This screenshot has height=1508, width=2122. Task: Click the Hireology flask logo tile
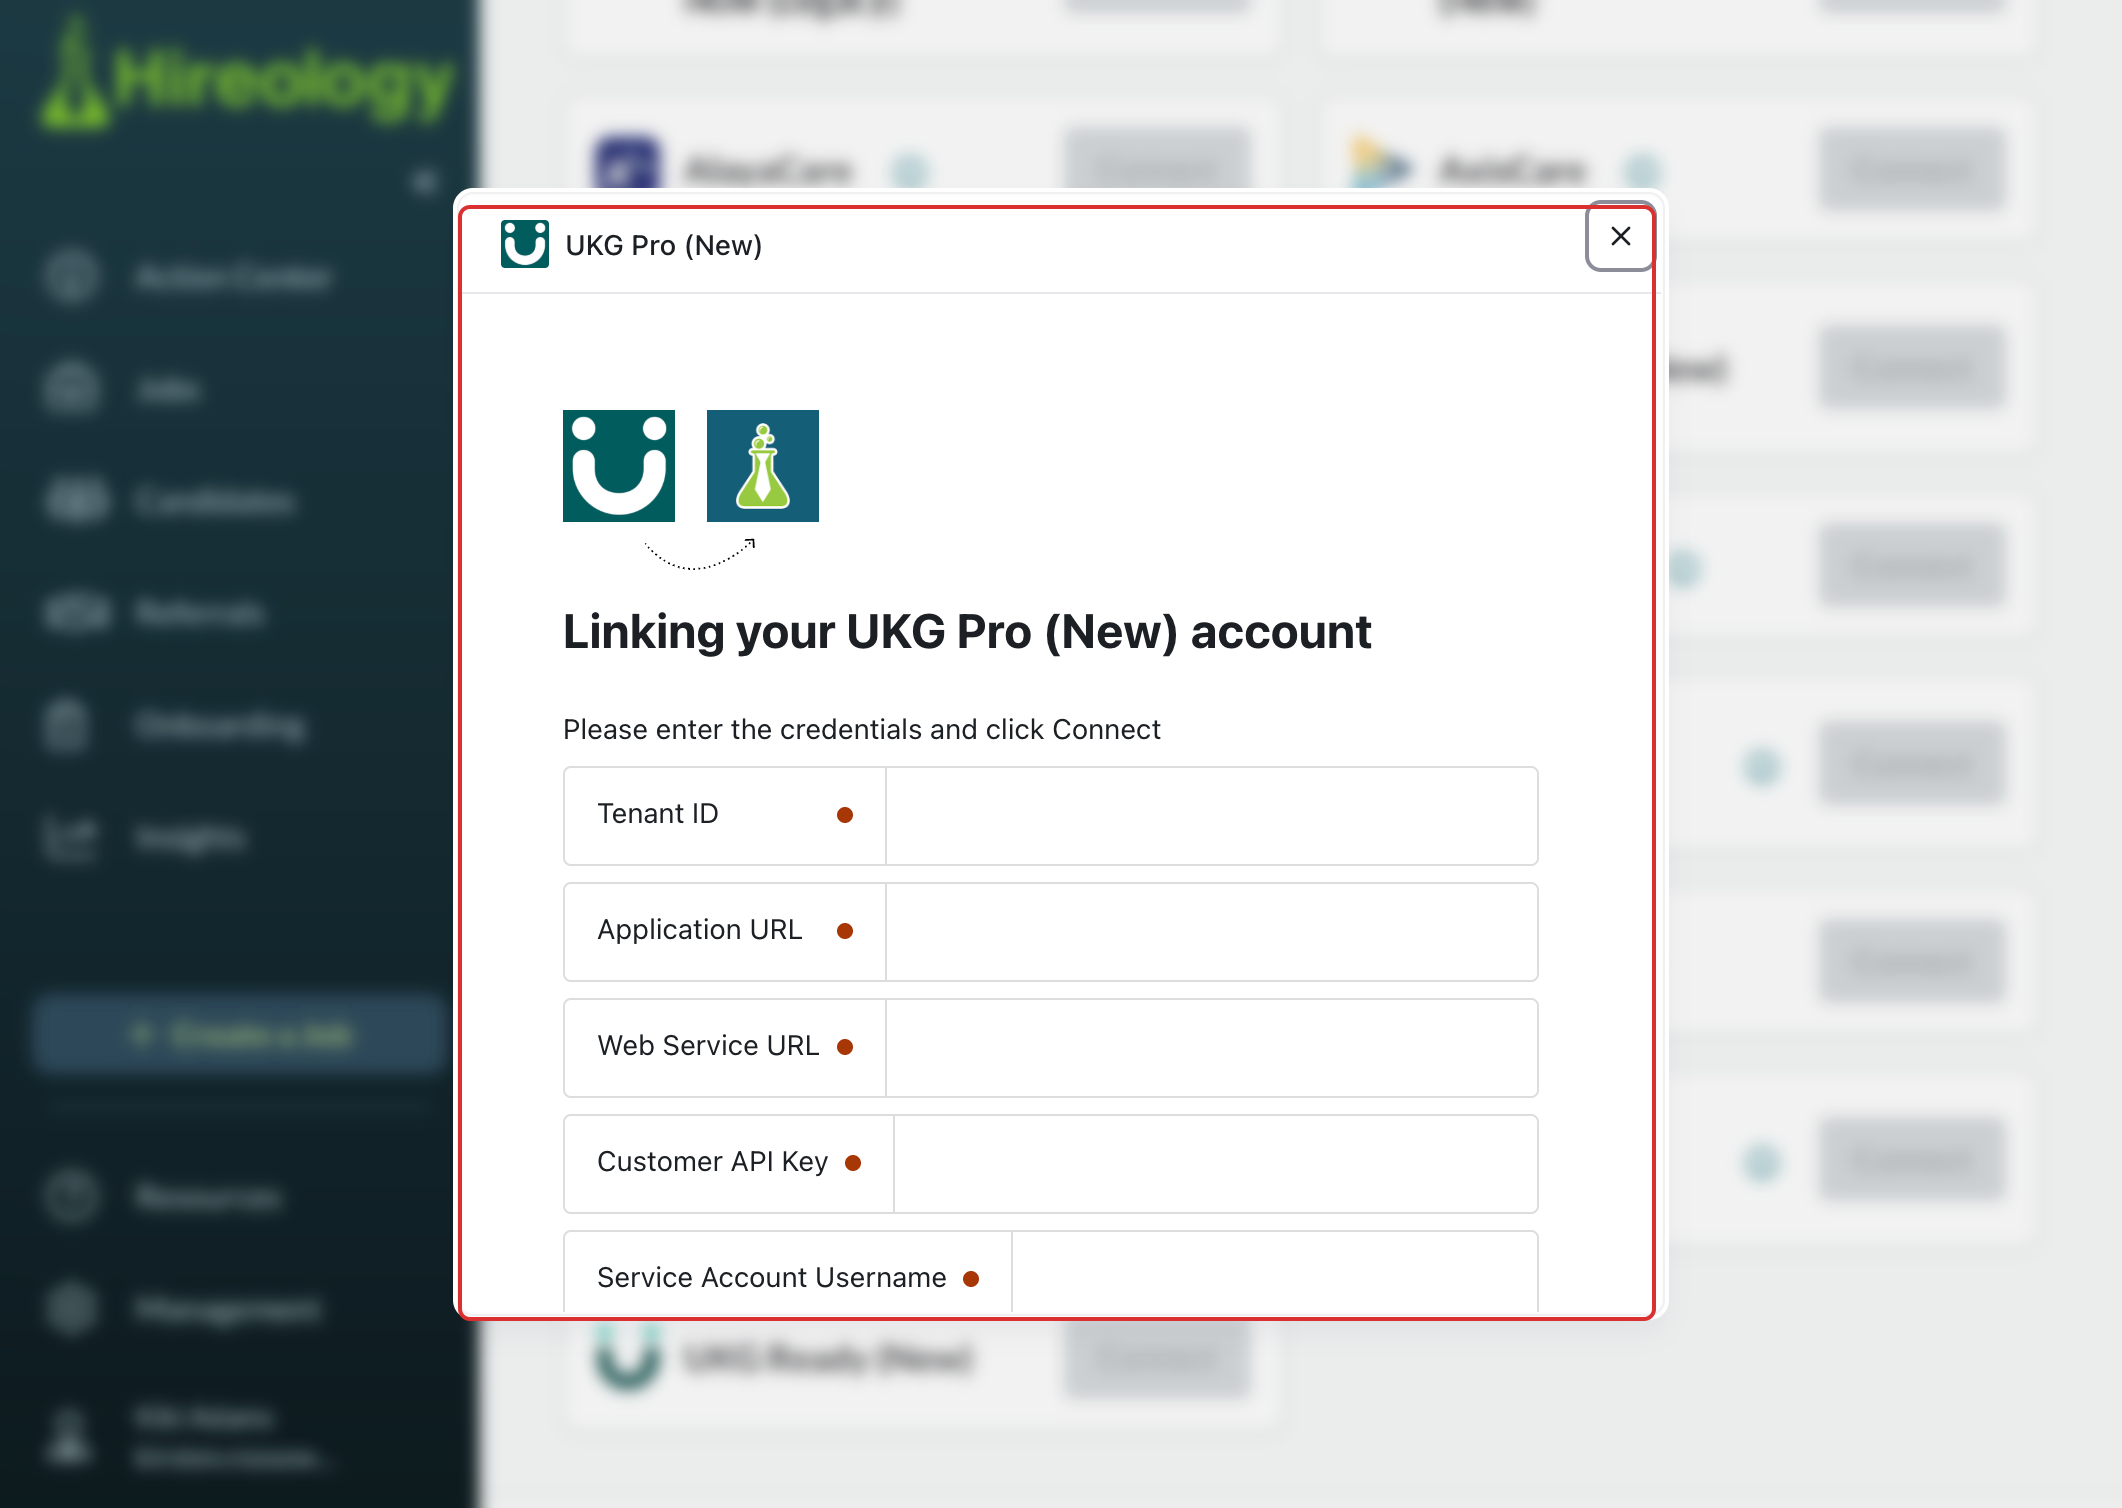click(x=763, y=466)
